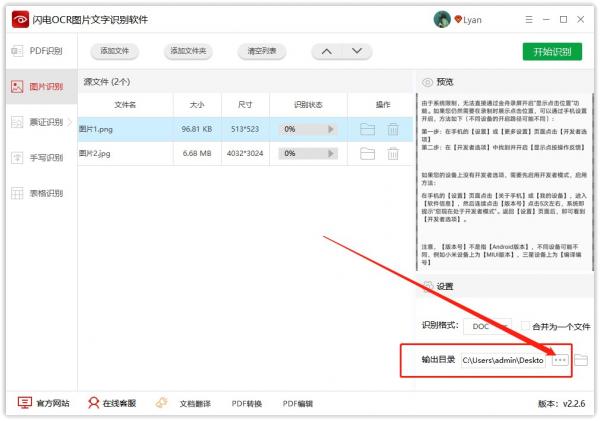
Task: Click the 源文件 (2个) header
Action: point(107,82)
